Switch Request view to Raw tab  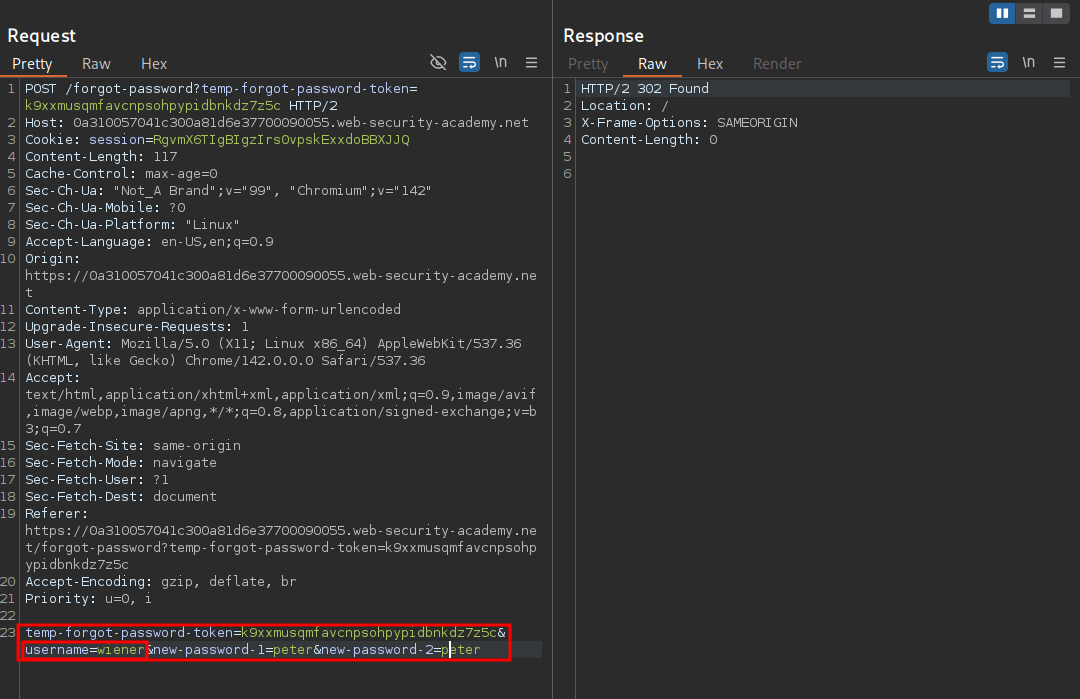96,63
